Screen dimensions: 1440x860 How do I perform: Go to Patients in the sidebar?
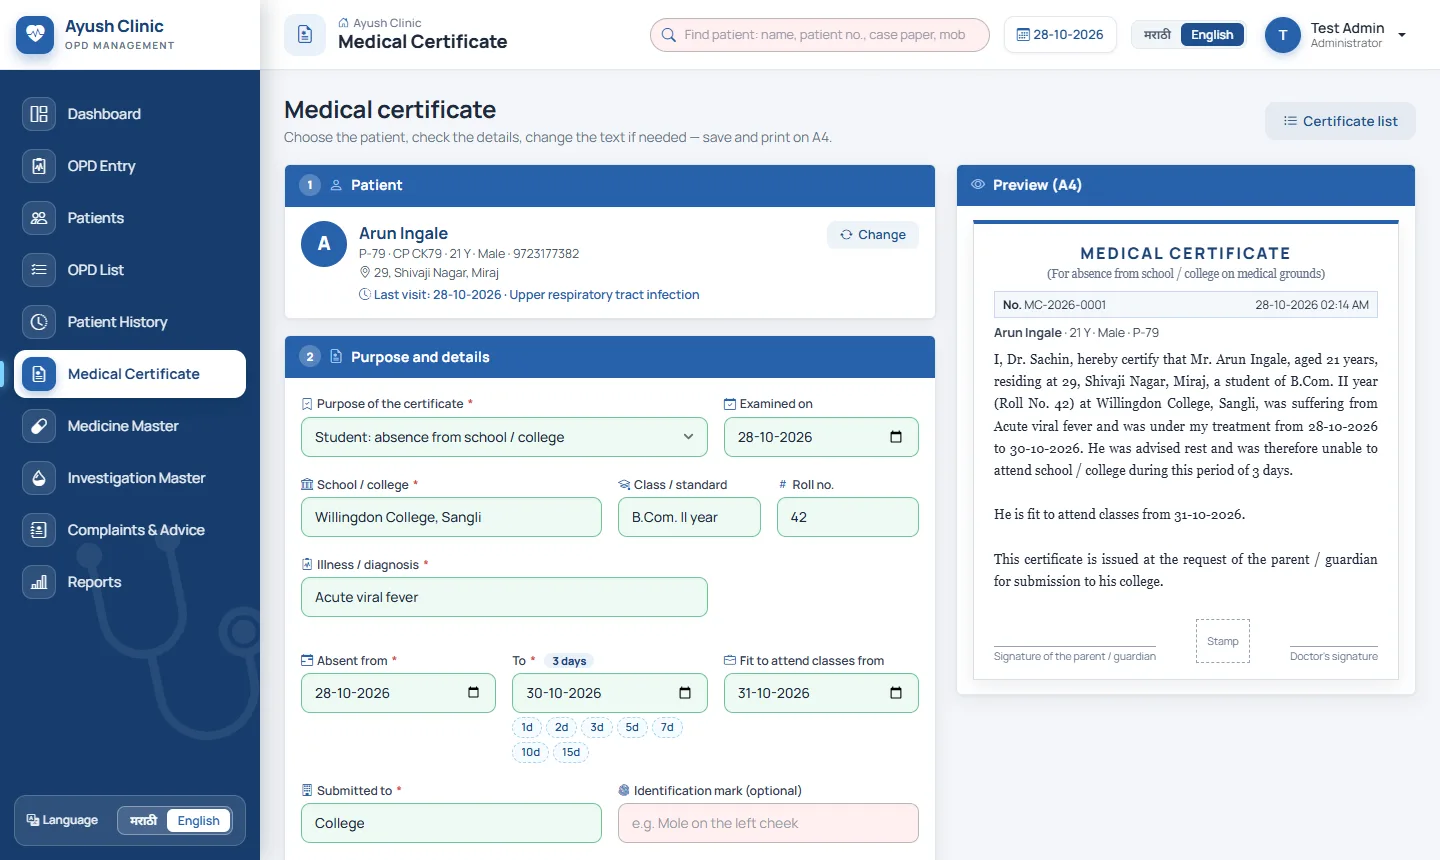130,218
